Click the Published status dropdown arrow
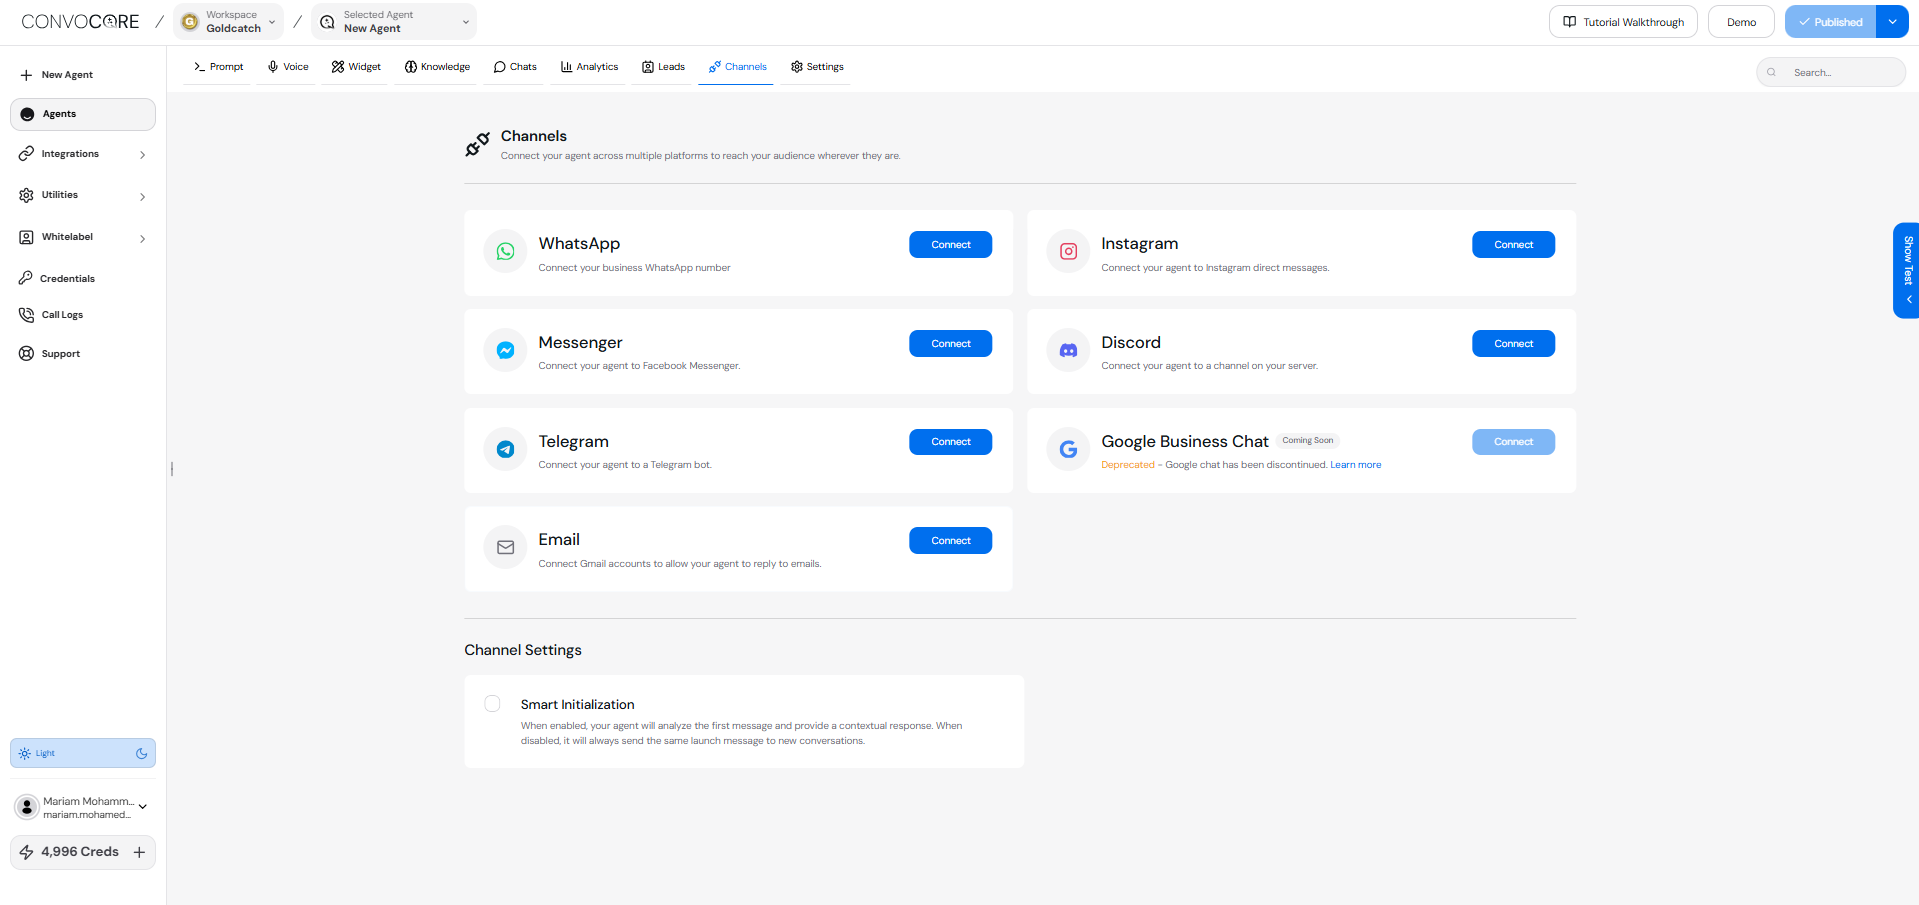 (x=1892, y=21)
